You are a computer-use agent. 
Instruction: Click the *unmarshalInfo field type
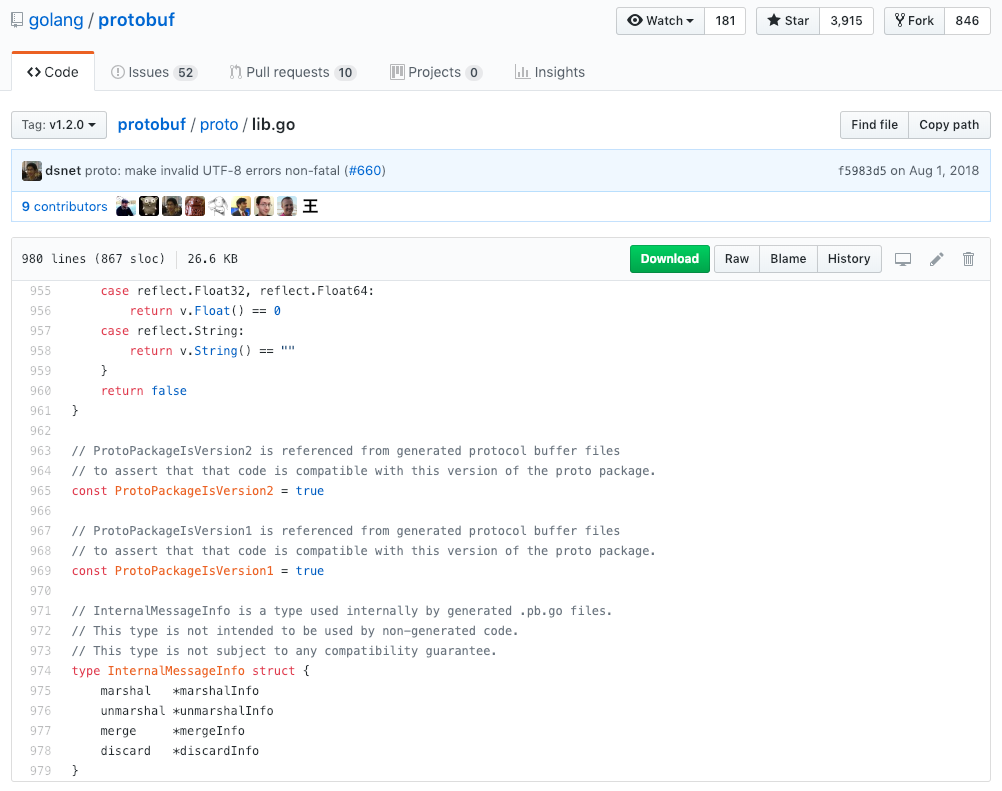click(223, 710)
